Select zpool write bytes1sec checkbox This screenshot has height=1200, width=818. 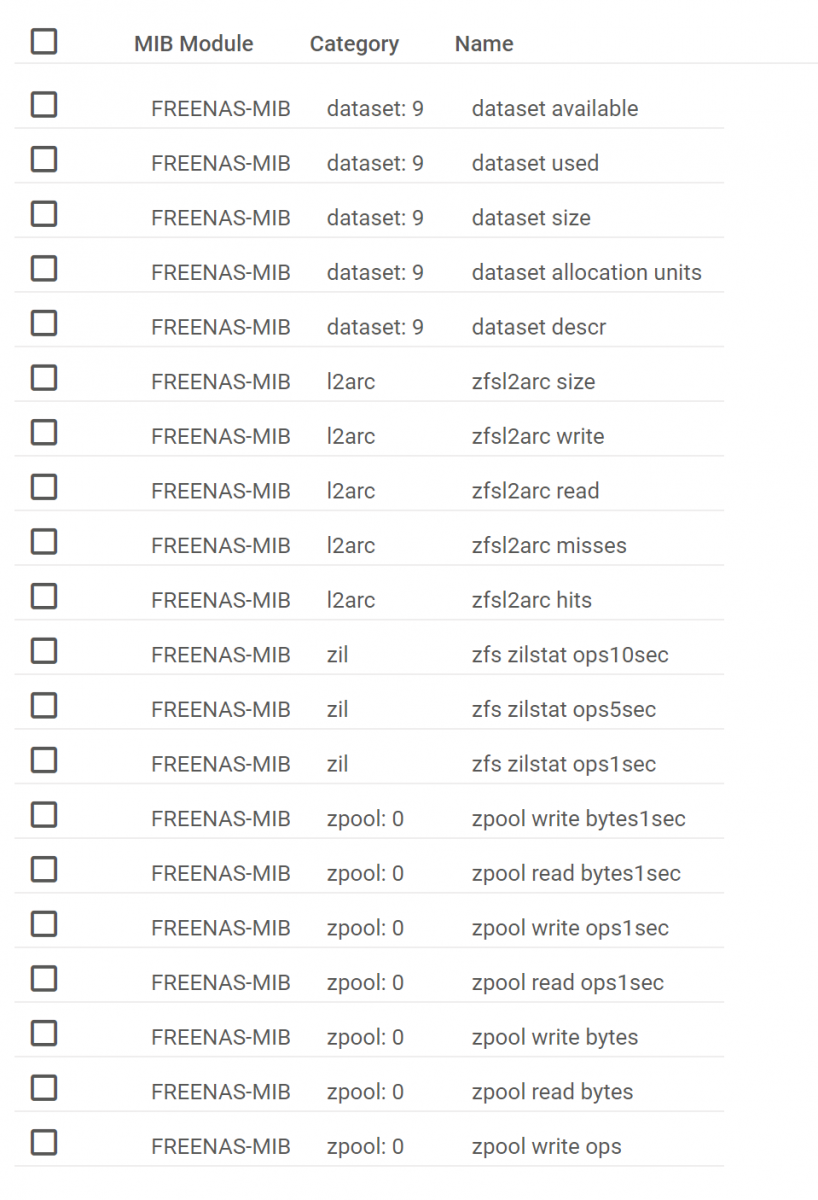[44, 815]
